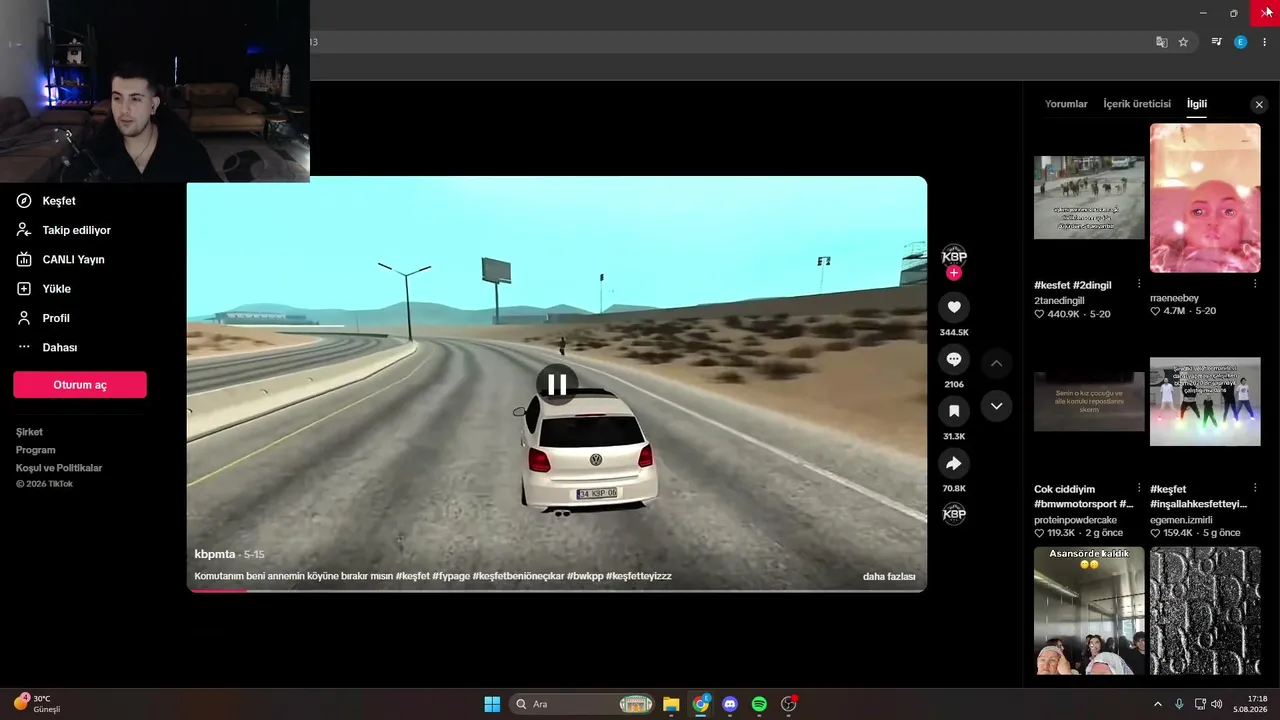Pause the playing TikTok video
This screenshot has width=1280, height=720.
coord(557,385)
